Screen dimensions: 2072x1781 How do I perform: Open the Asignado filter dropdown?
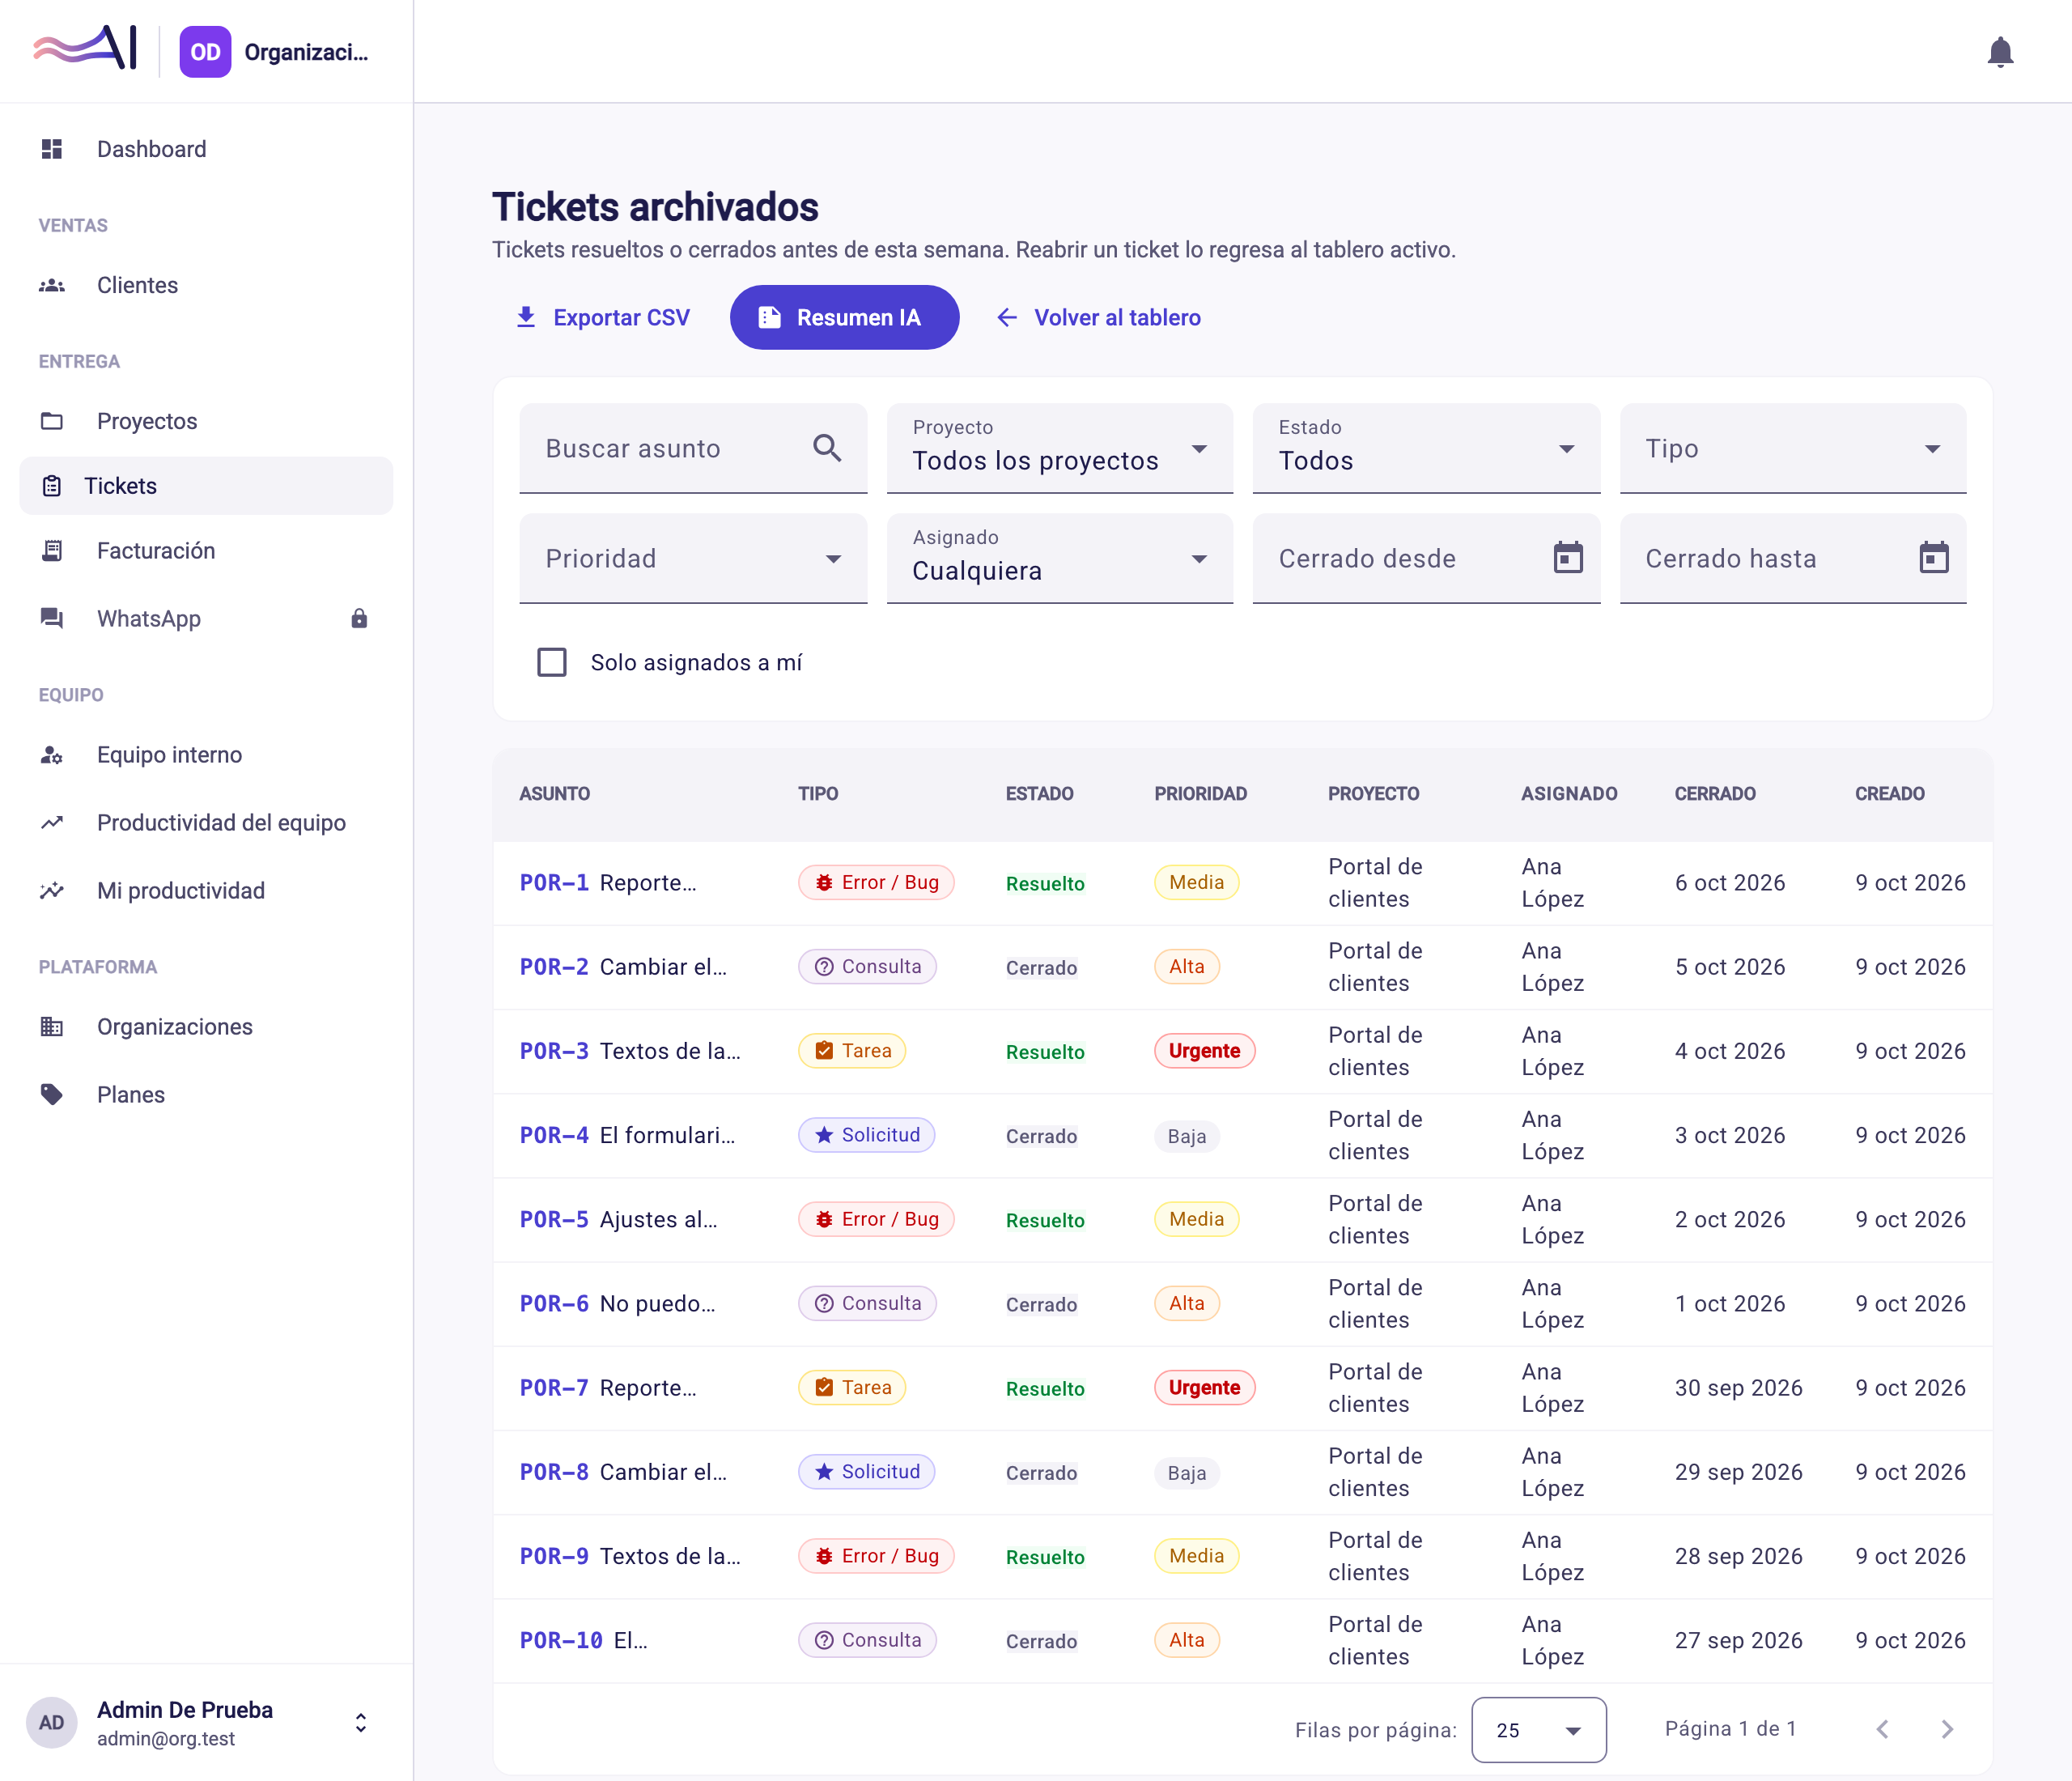pos(1059,558)
